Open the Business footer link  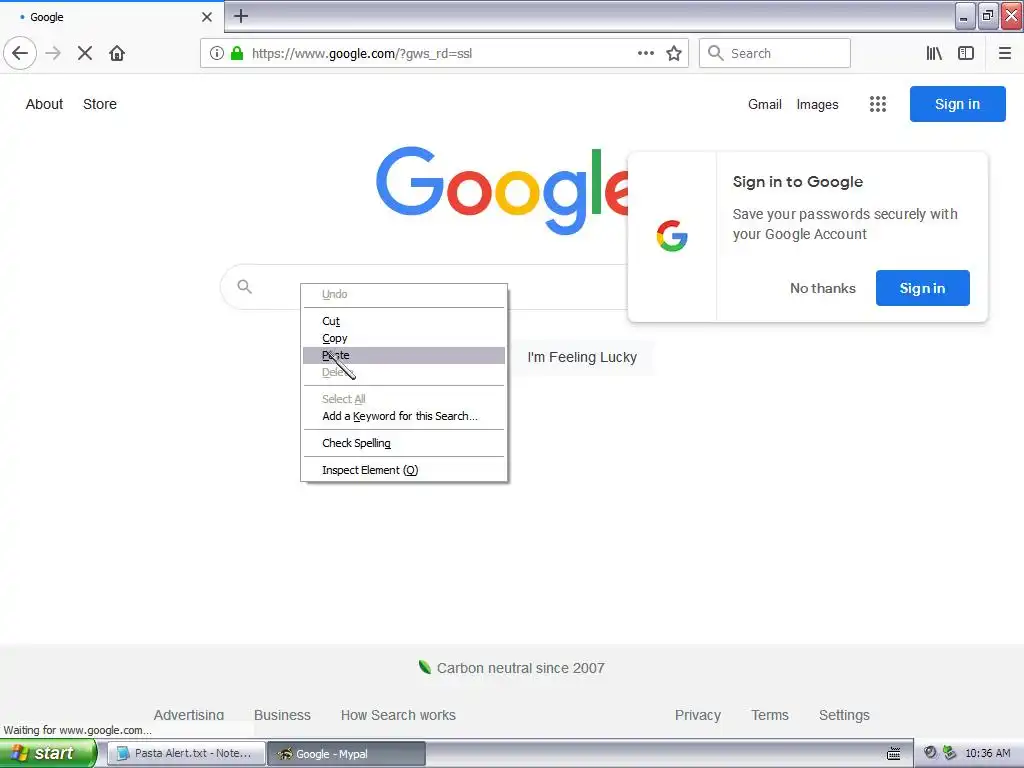click(x=282, y=715)
